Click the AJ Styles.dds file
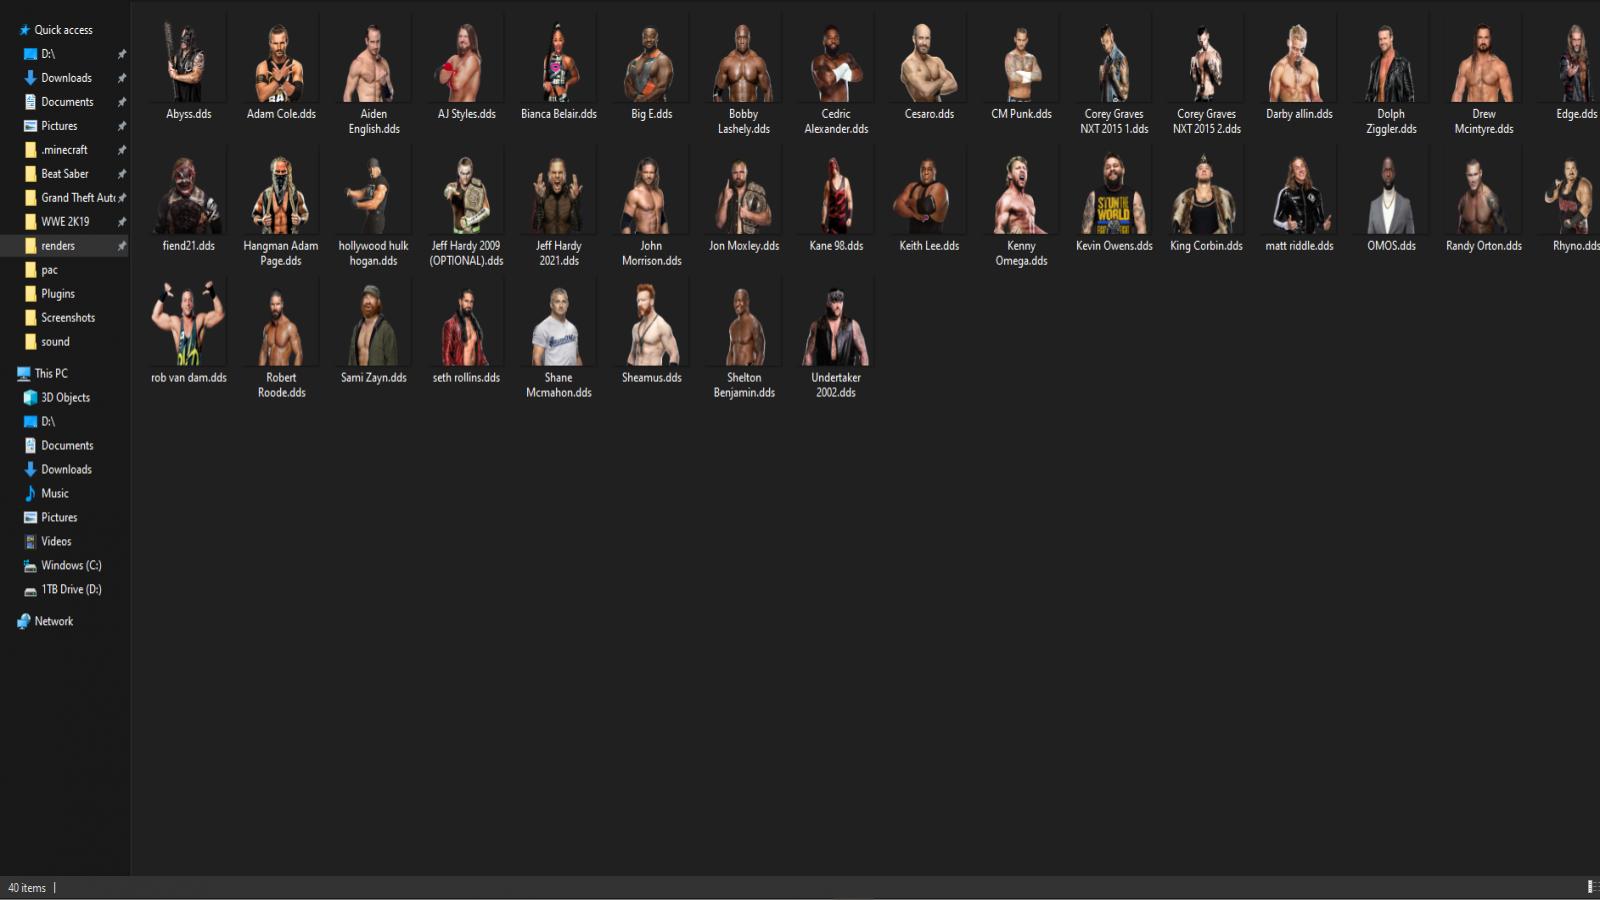The image size is (1600, 900). pos(466,71)
